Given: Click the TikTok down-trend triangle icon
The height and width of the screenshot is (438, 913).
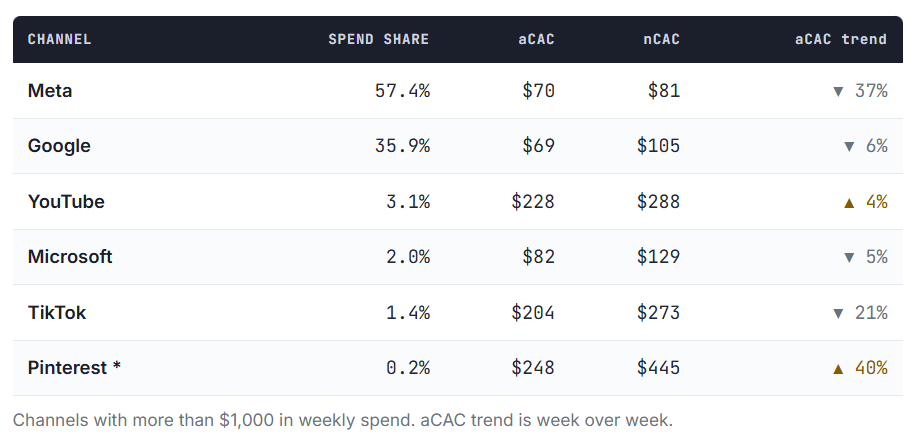Looking at the screenshot, I should coord(838,313).
